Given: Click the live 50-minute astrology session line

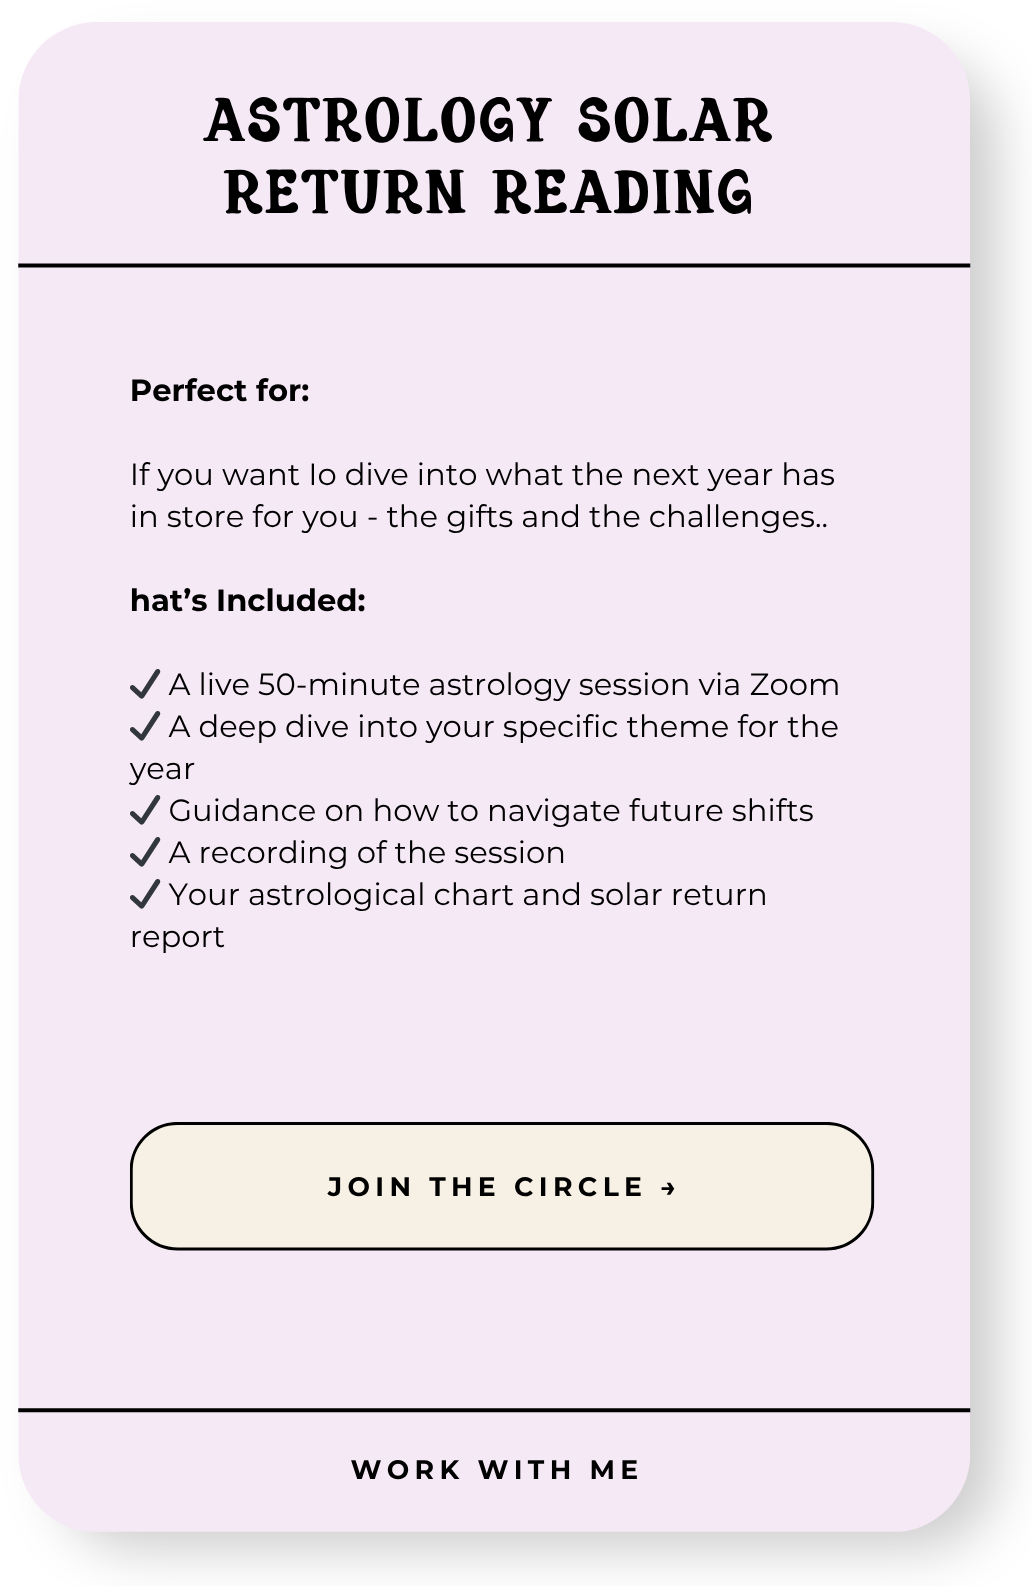Looking at the screenshot, I should pos(485,685).
